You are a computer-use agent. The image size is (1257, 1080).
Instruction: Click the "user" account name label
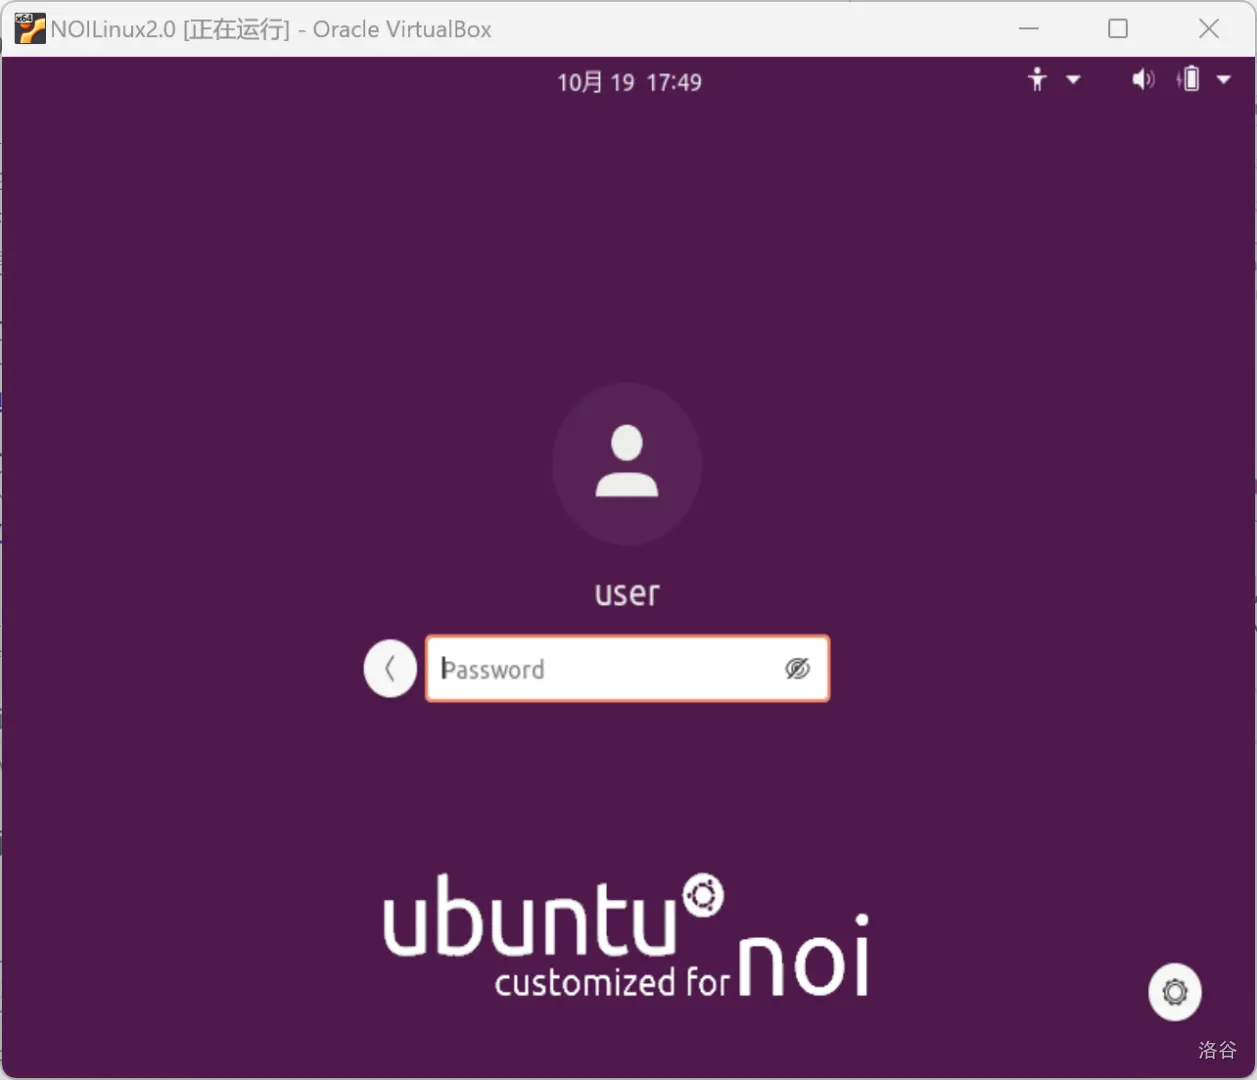(627, 593)
